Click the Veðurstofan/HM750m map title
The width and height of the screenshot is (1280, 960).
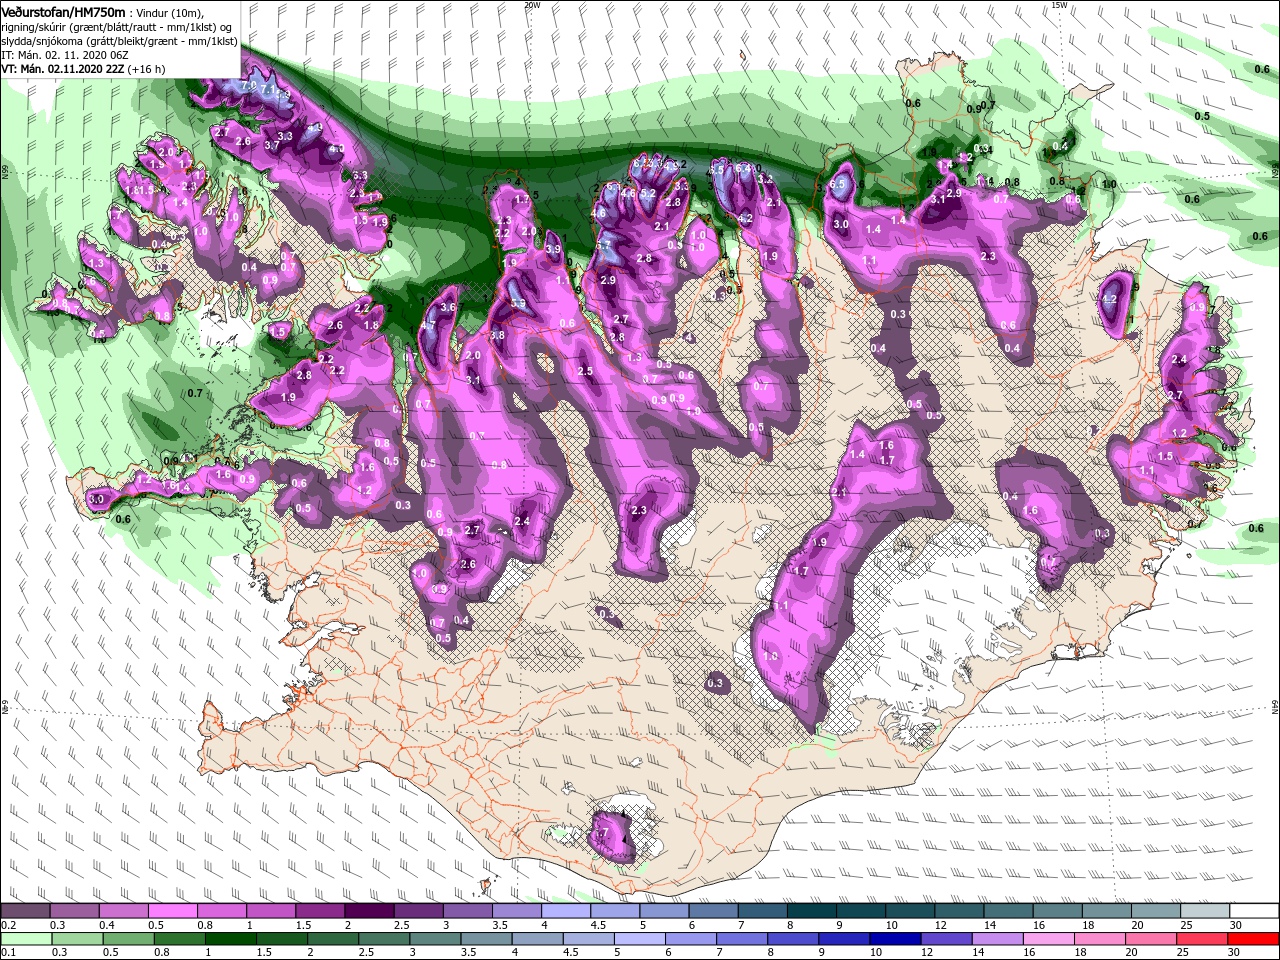[x=62, y=11]
